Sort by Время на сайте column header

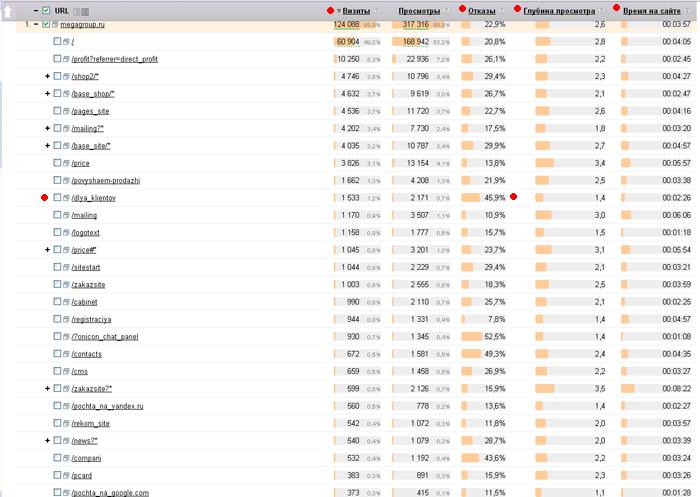click(x=652, y=11)
